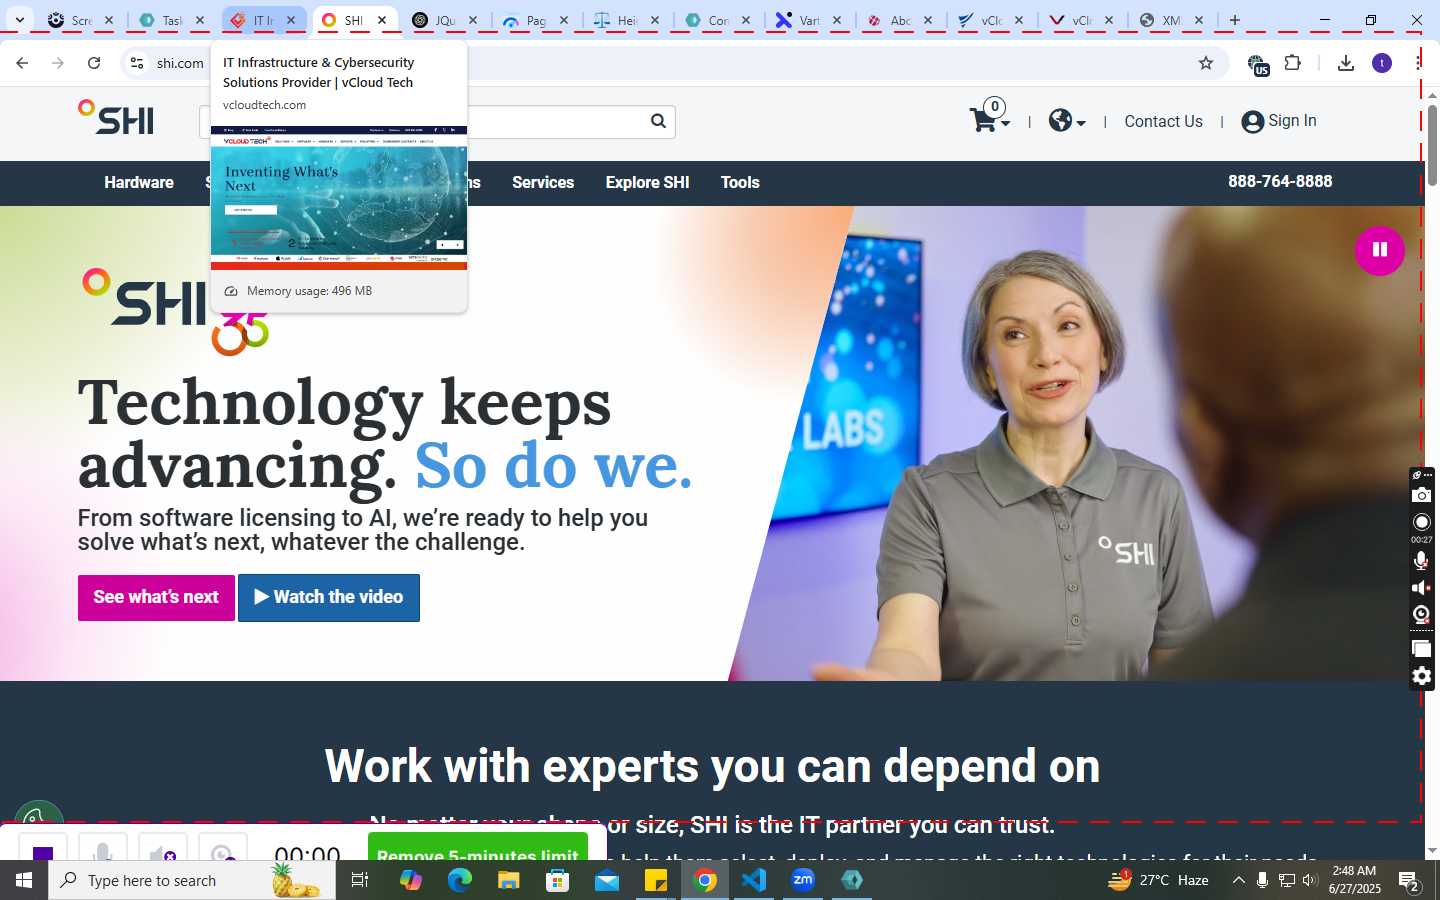
Task: Open site information icon in address bar
Action: tap(137, 63)
